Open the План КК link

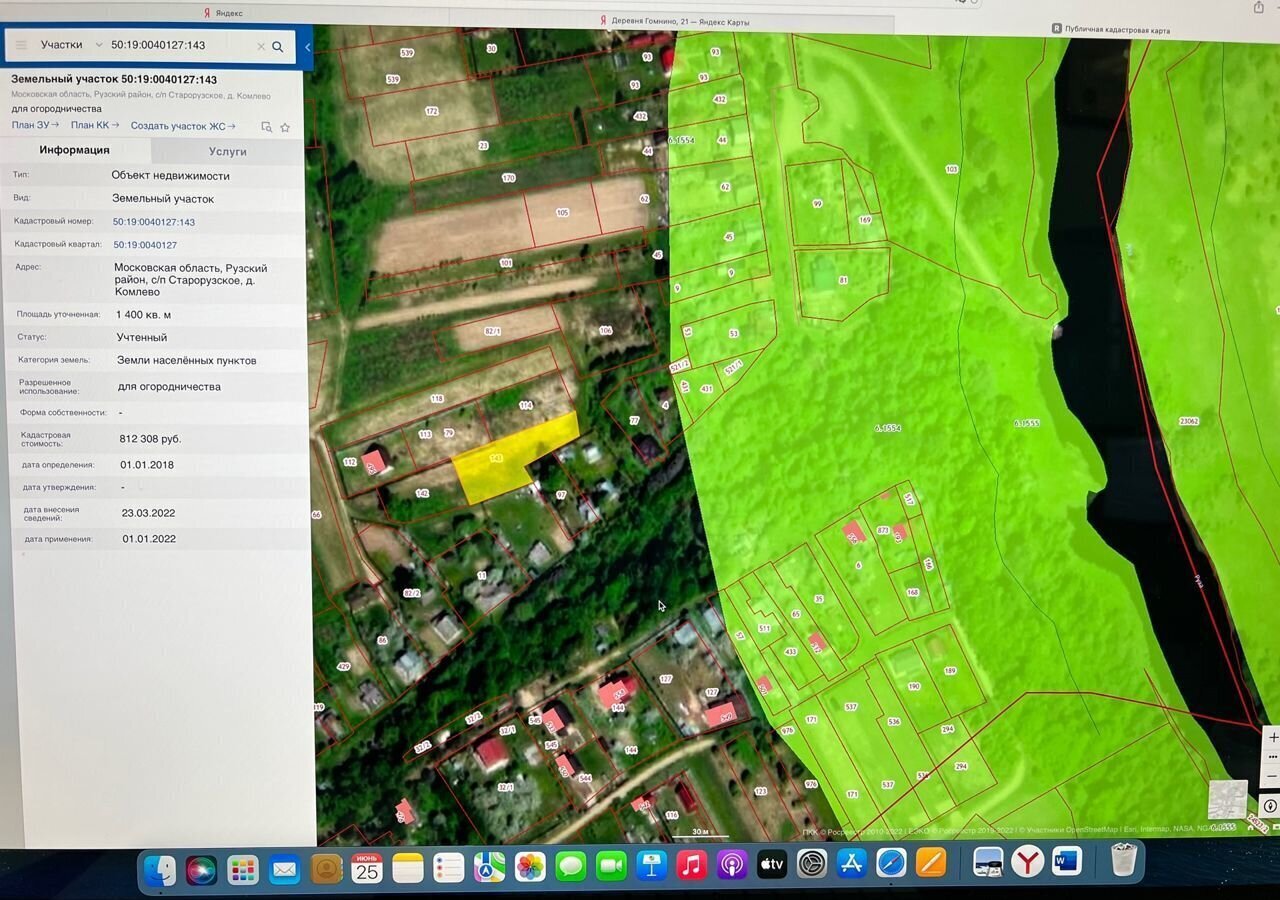pos(95,125)
